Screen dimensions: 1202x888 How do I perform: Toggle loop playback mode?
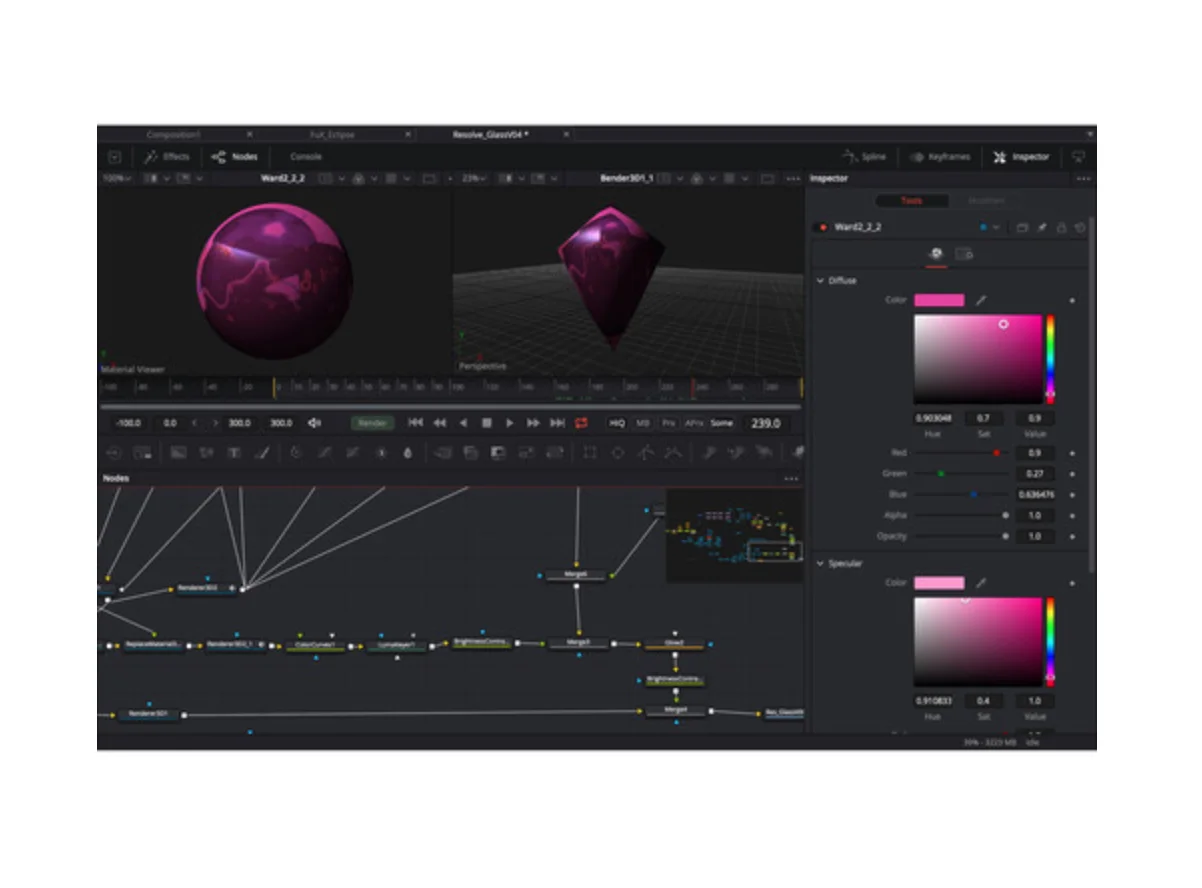click(x=581, y=423)
